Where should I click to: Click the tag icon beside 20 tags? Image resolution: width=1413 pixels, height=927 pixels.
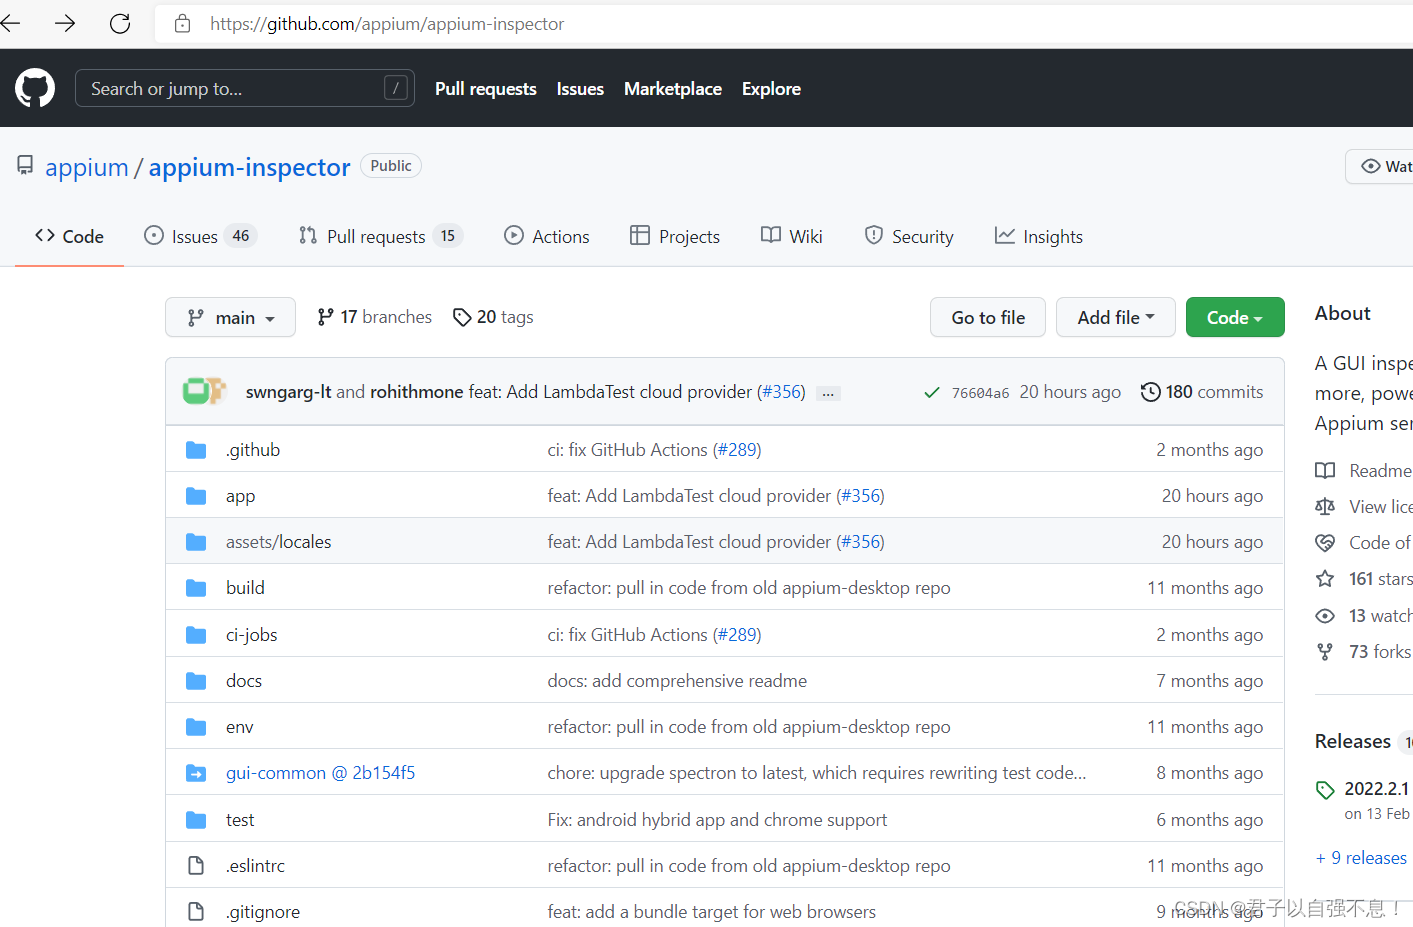point(462,317)
